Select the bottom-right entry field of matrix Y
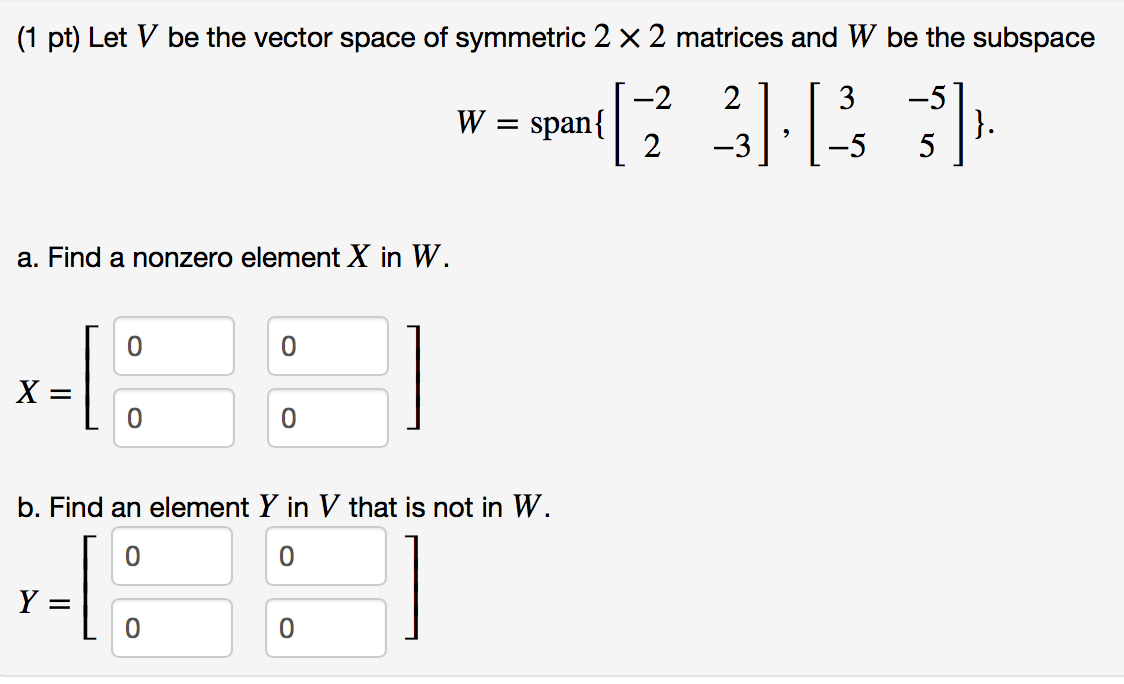This screenshot has height=684, width=1124. pos(327,627)
